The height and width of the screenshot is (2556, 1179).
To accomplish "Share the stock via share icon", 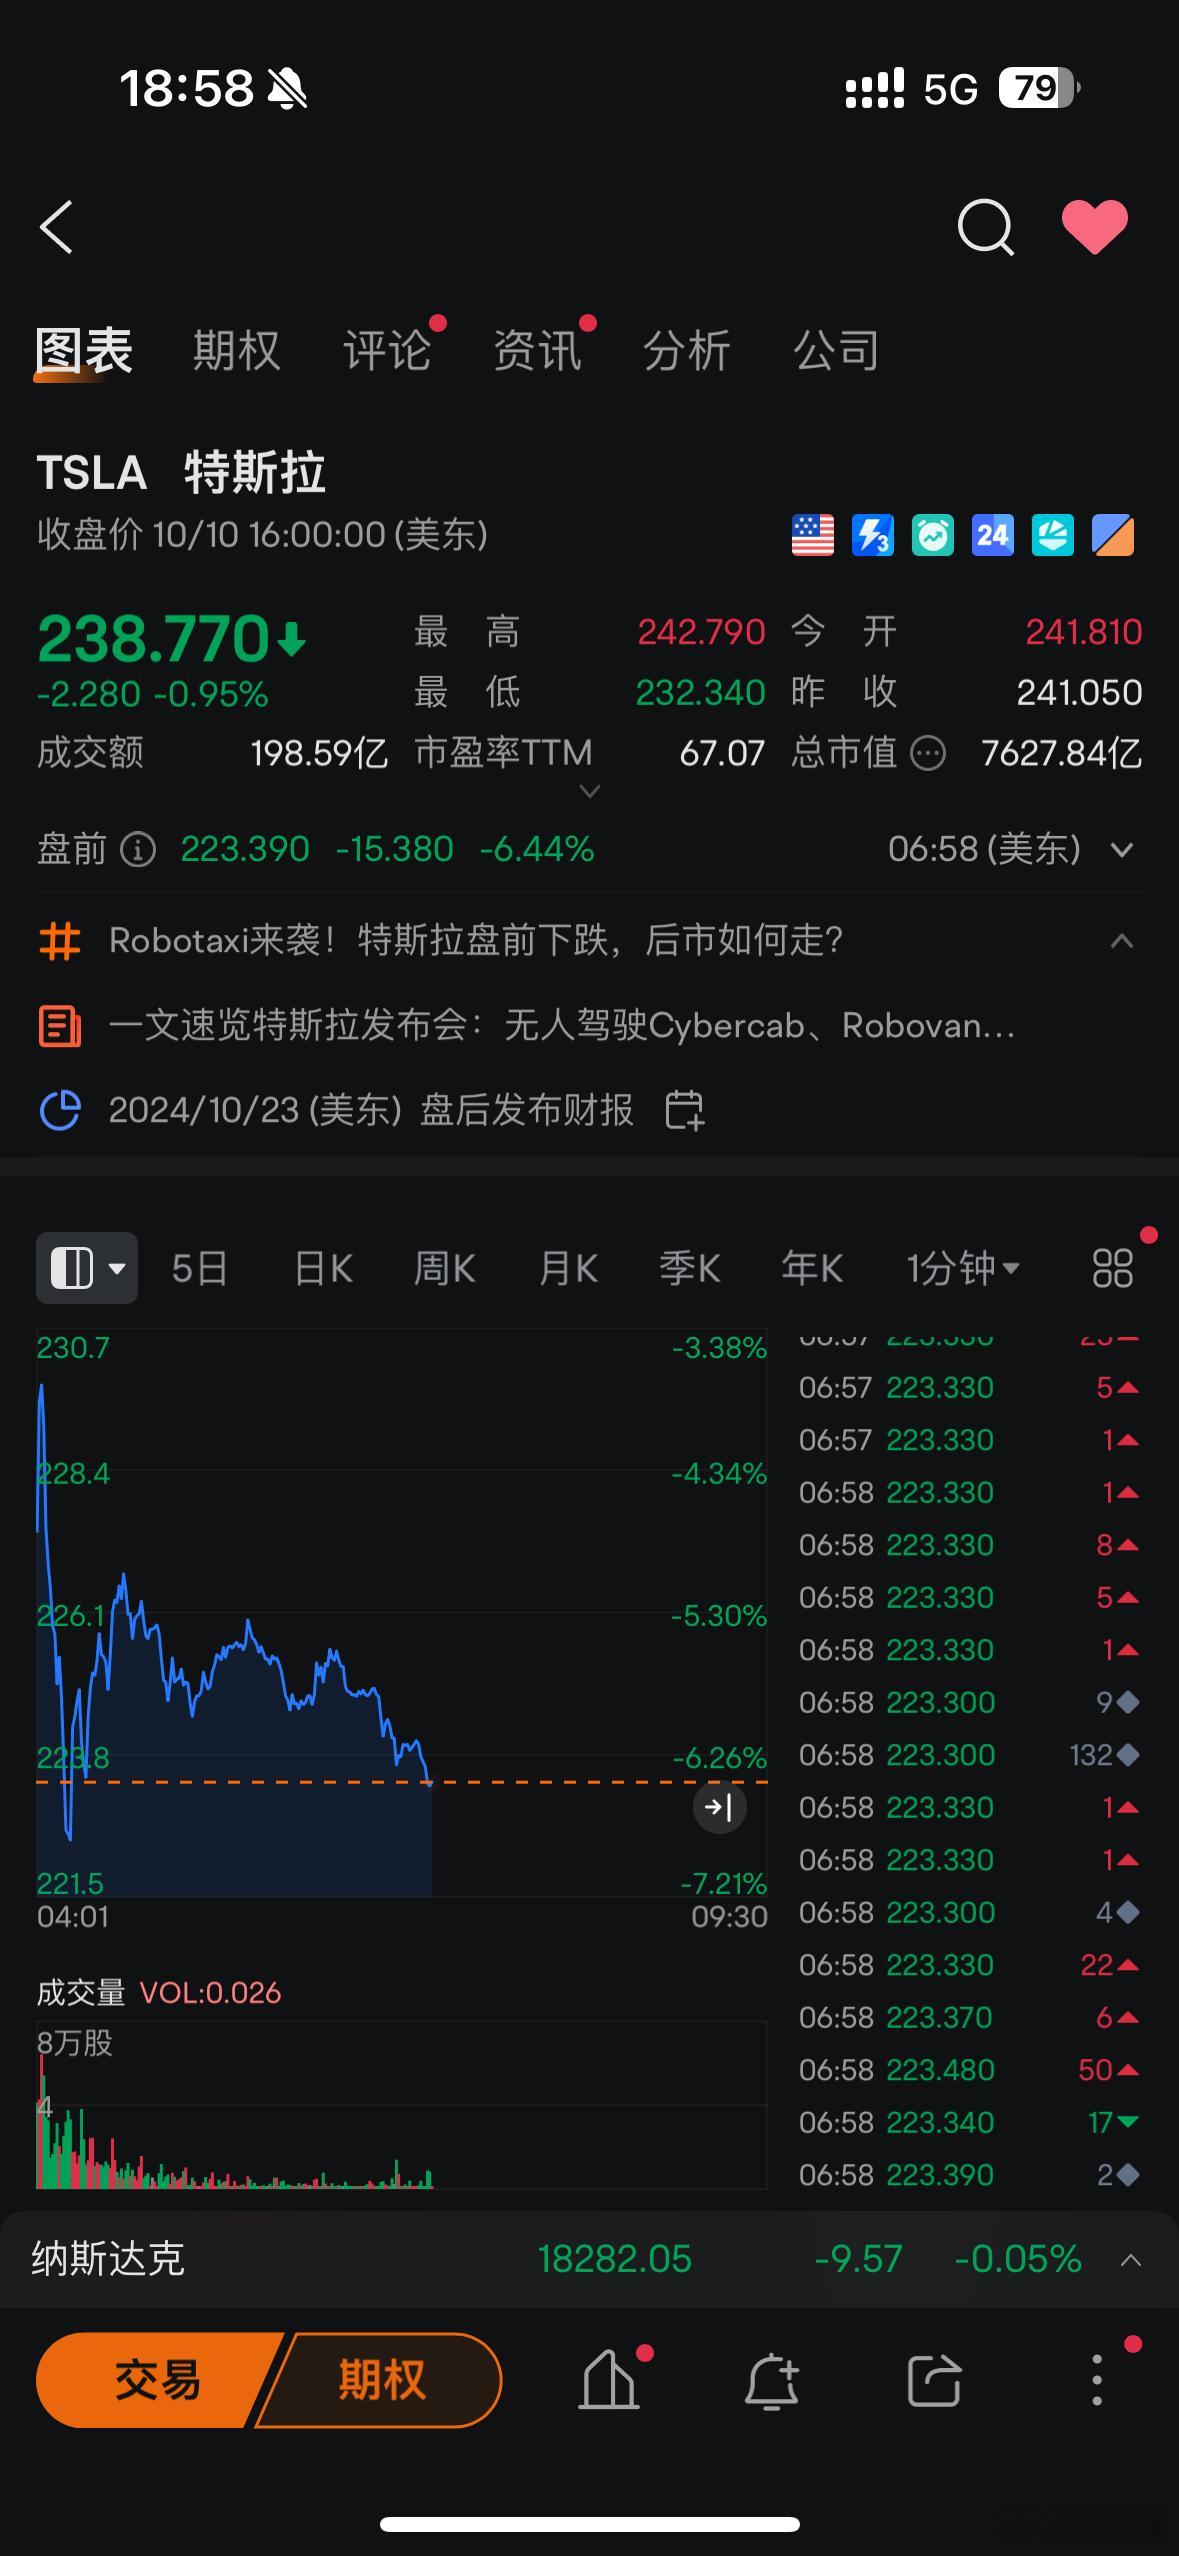I will pos(934,2380).
